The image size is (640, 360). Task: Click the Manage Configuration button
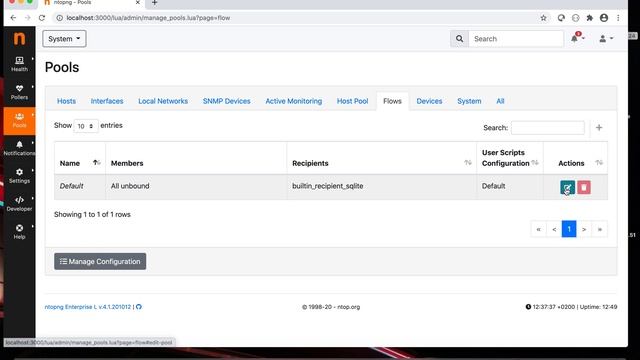[100, 261]
